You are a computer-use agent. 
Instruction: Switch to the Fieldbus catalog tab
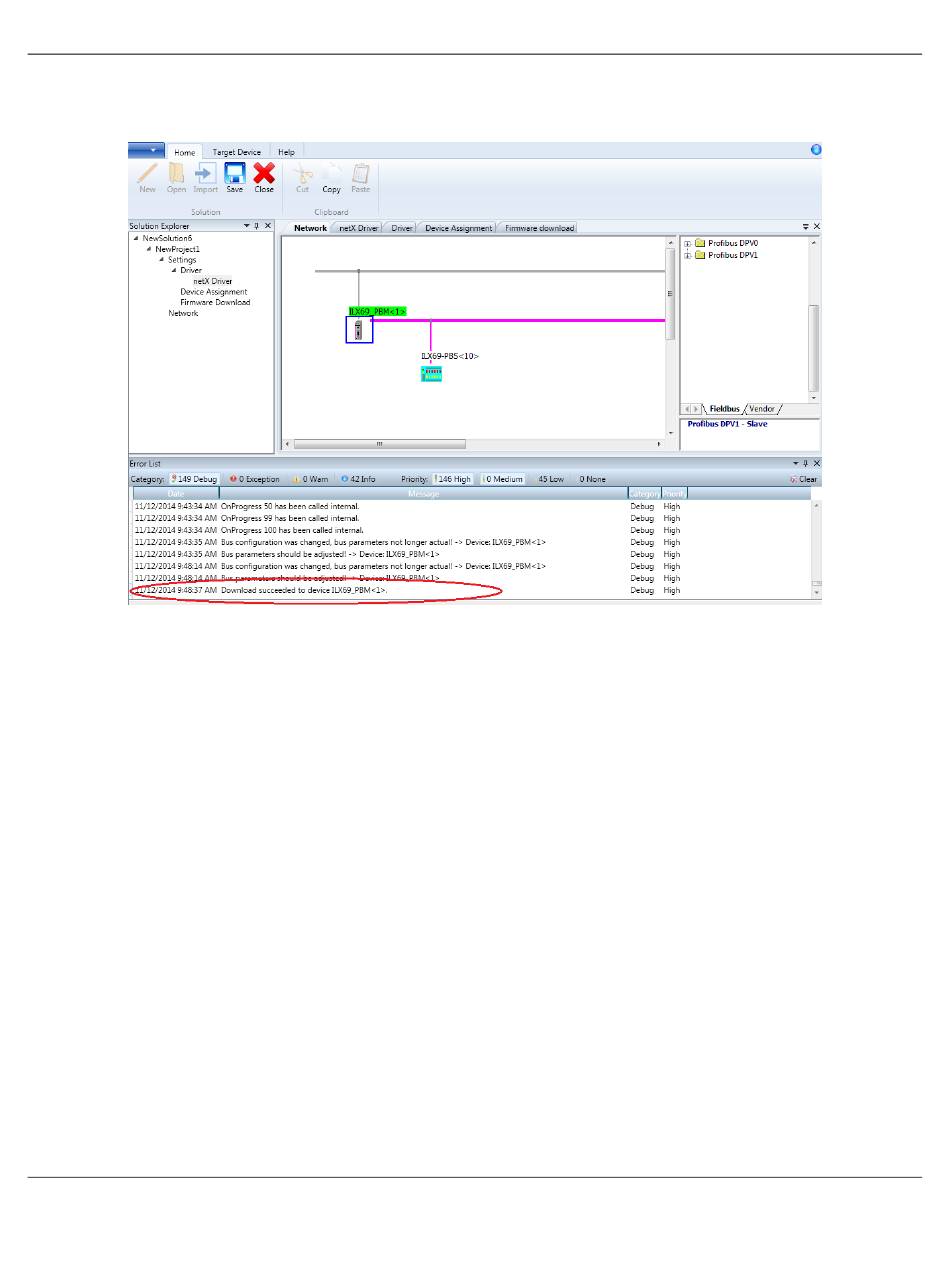pos(725,408)
